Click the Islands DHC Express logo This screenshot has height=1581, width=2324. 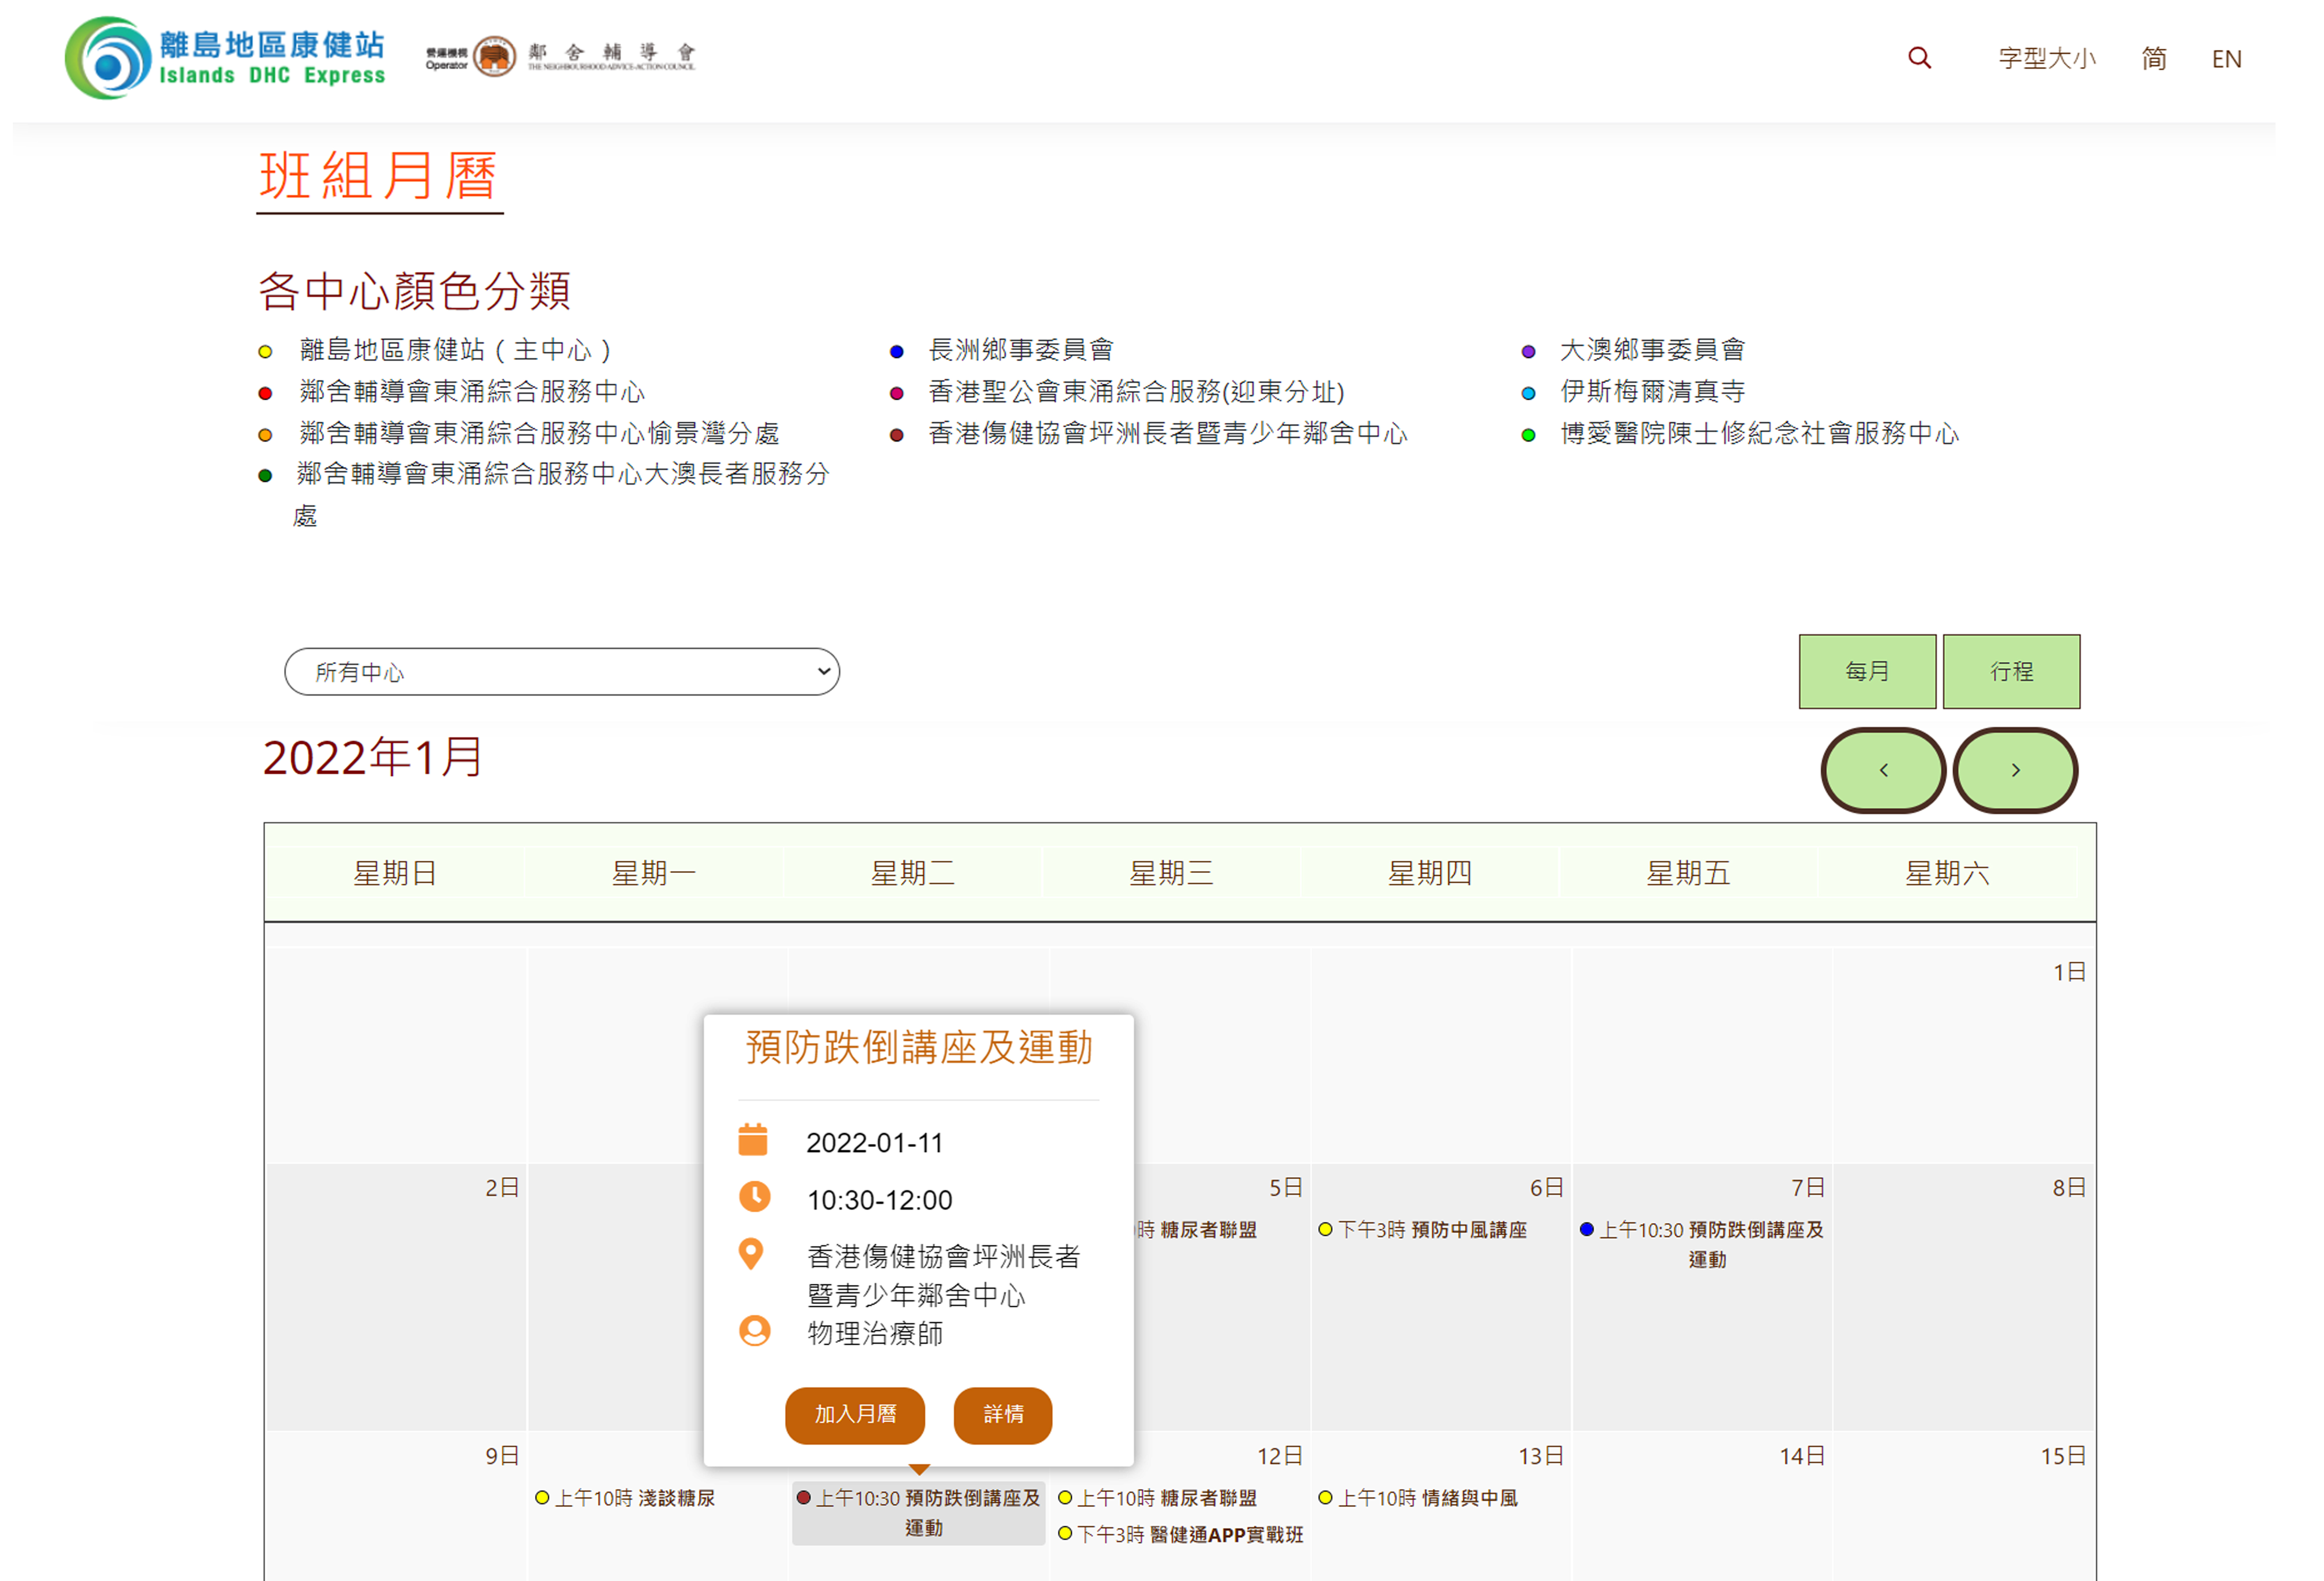pos(225,58)
